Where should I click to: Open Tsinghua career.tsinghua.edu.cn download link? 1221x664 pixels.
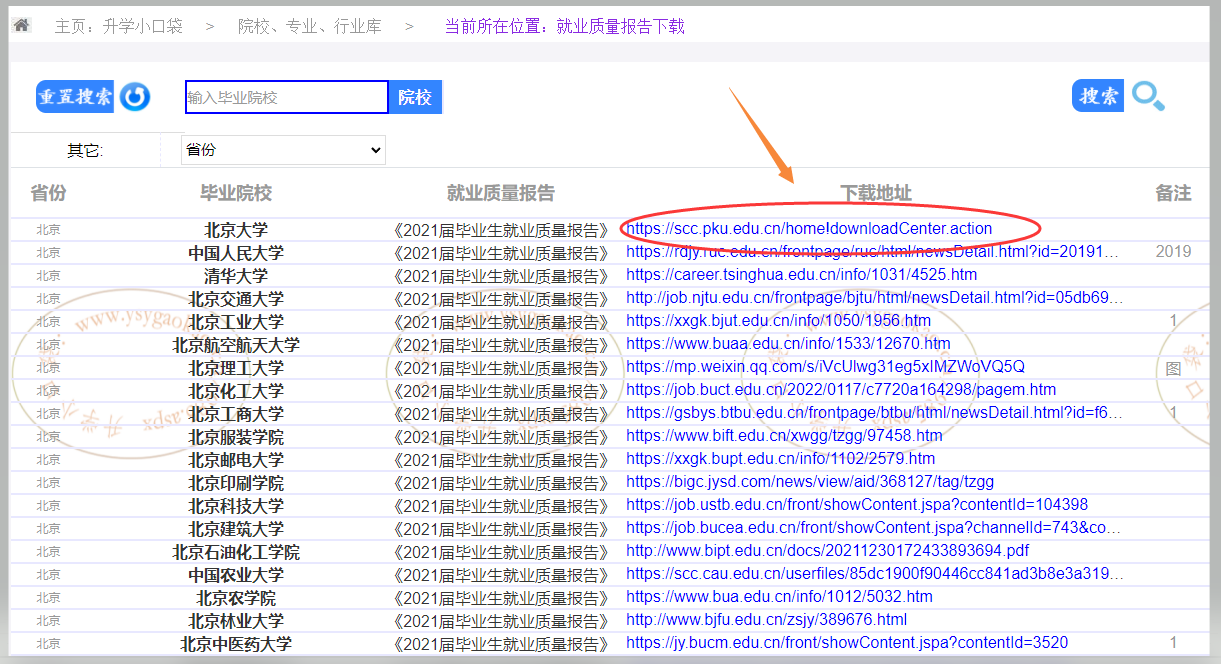click(x=801, y=275)
